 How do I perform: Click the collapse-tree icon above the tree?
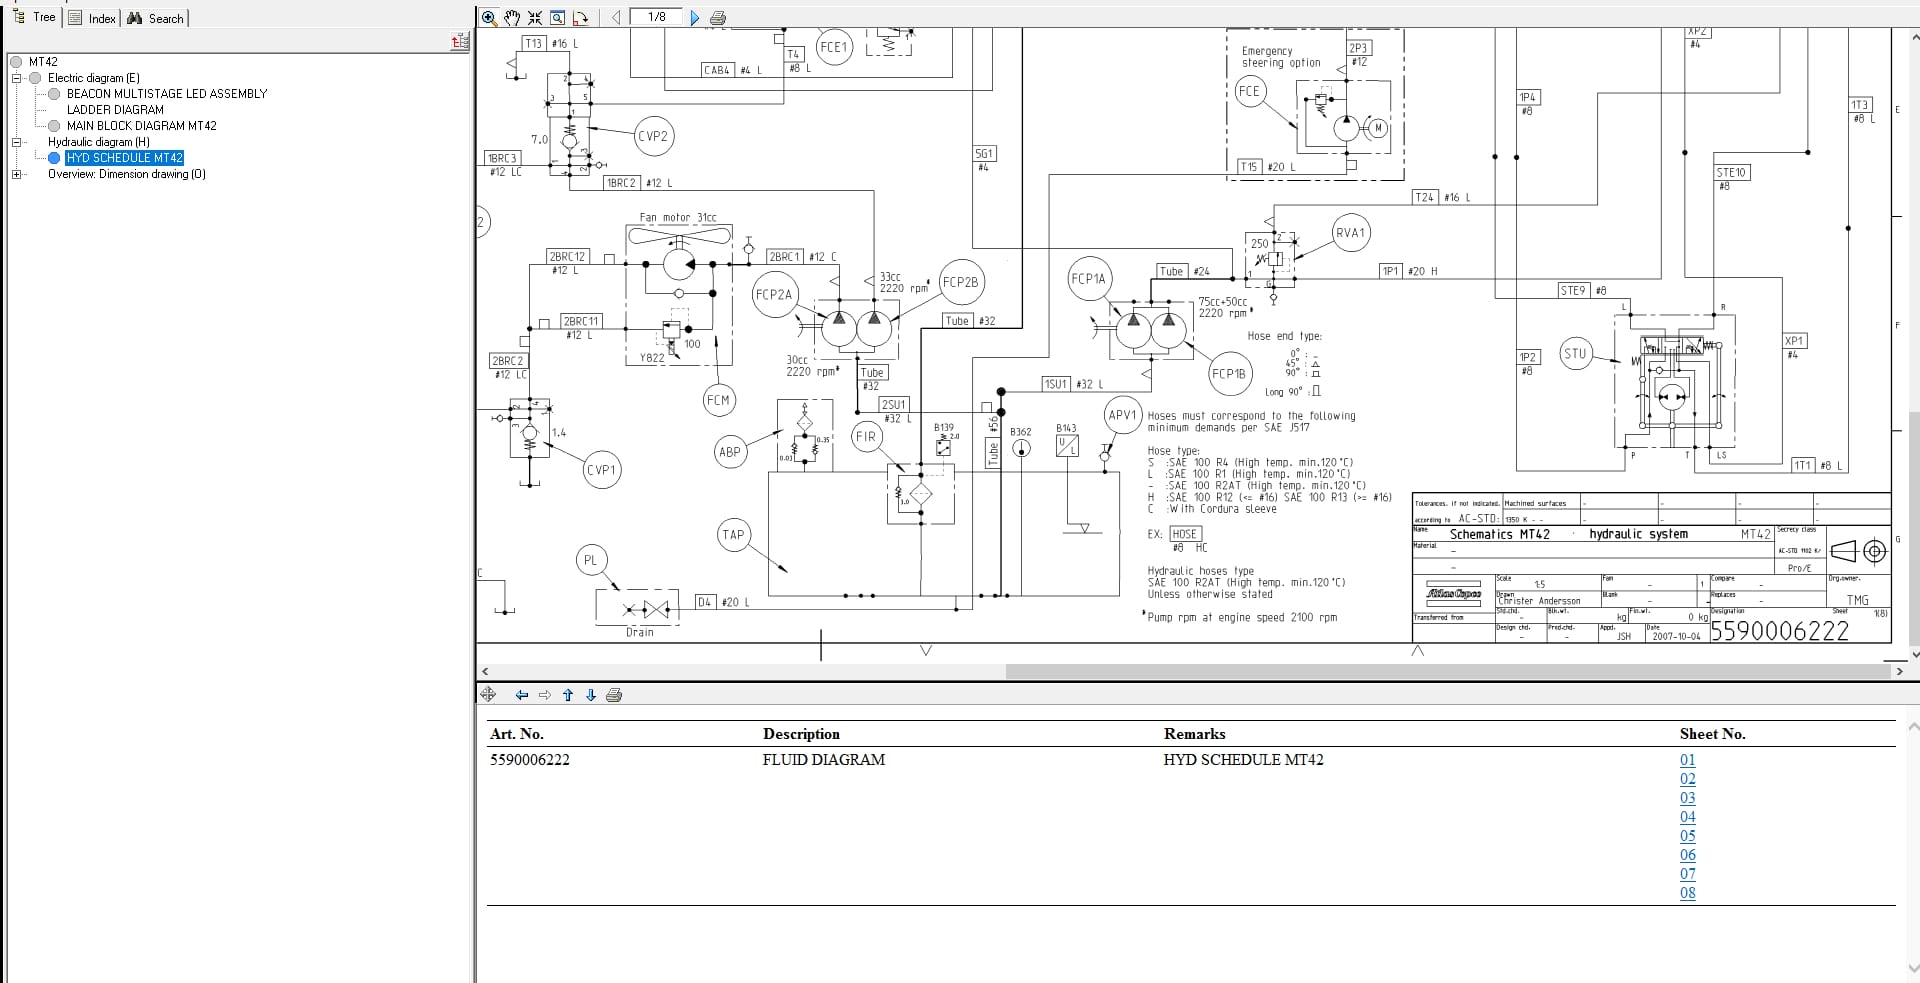pos(460,41)
